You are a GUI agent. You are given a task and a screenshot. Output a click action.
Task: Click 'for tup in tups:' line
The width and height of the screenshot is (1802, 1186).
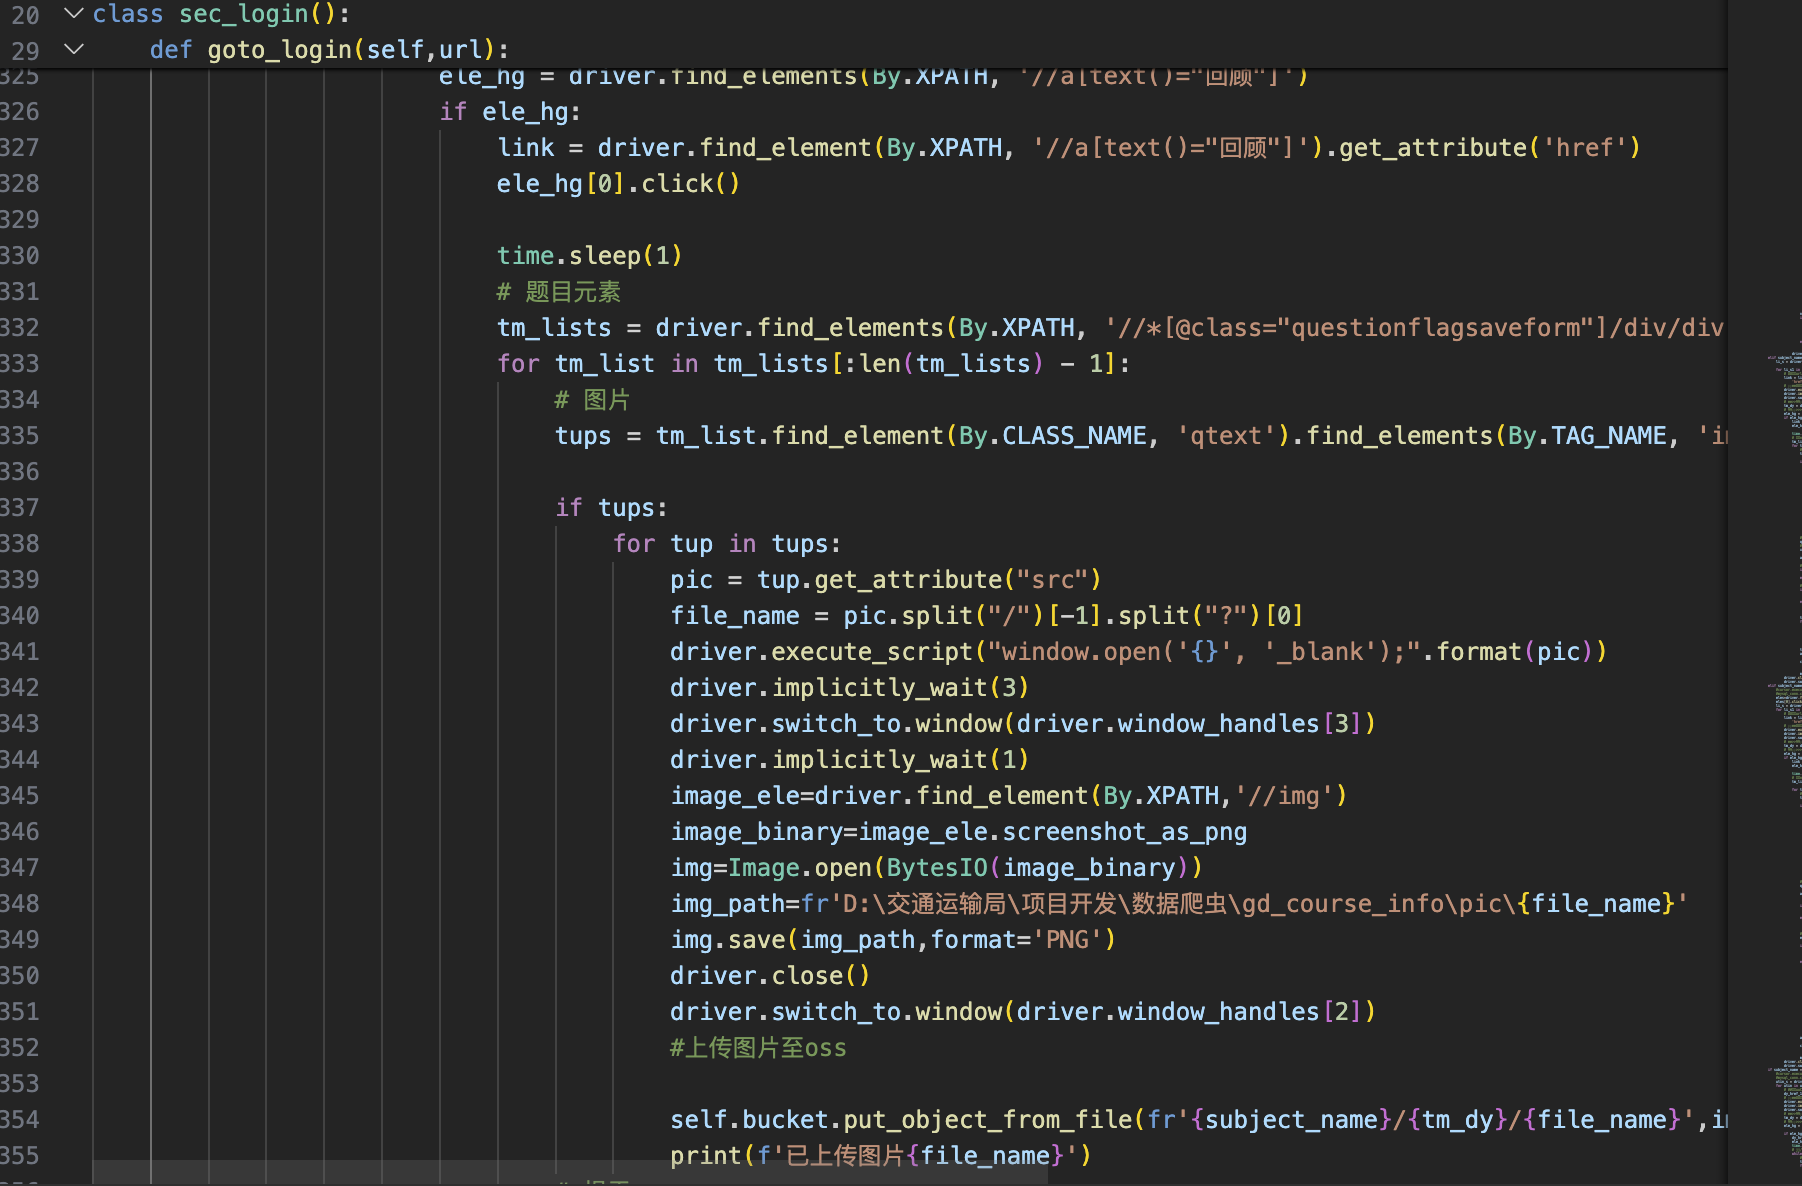727,544
